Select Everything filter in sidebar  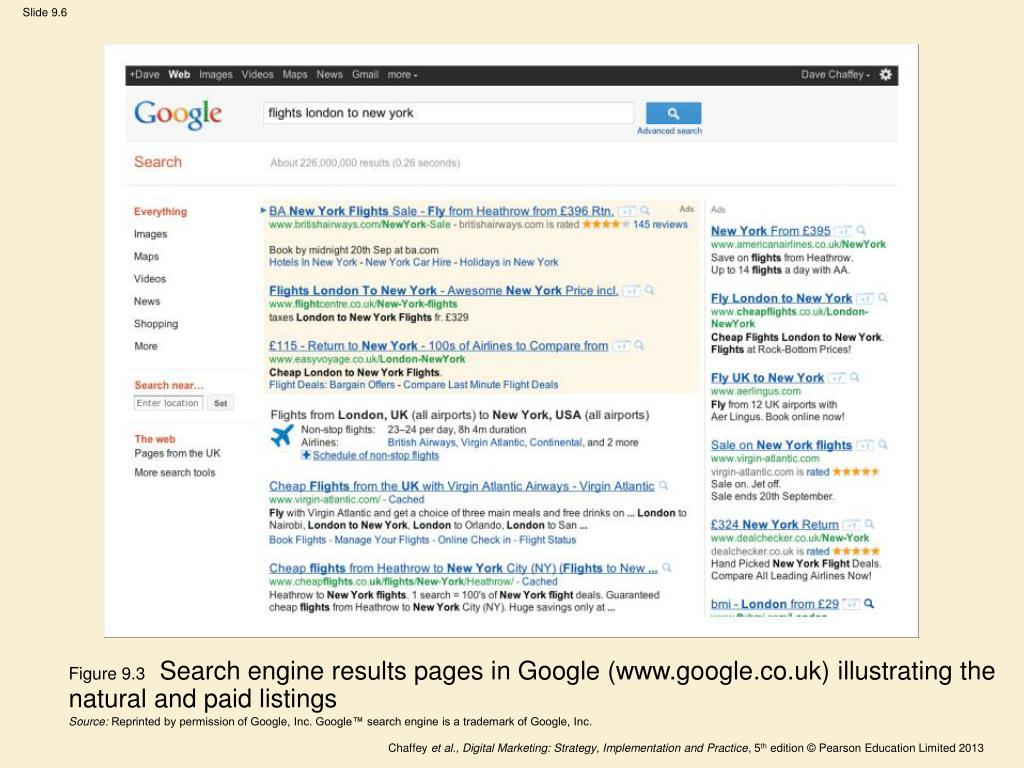(160, 212)
